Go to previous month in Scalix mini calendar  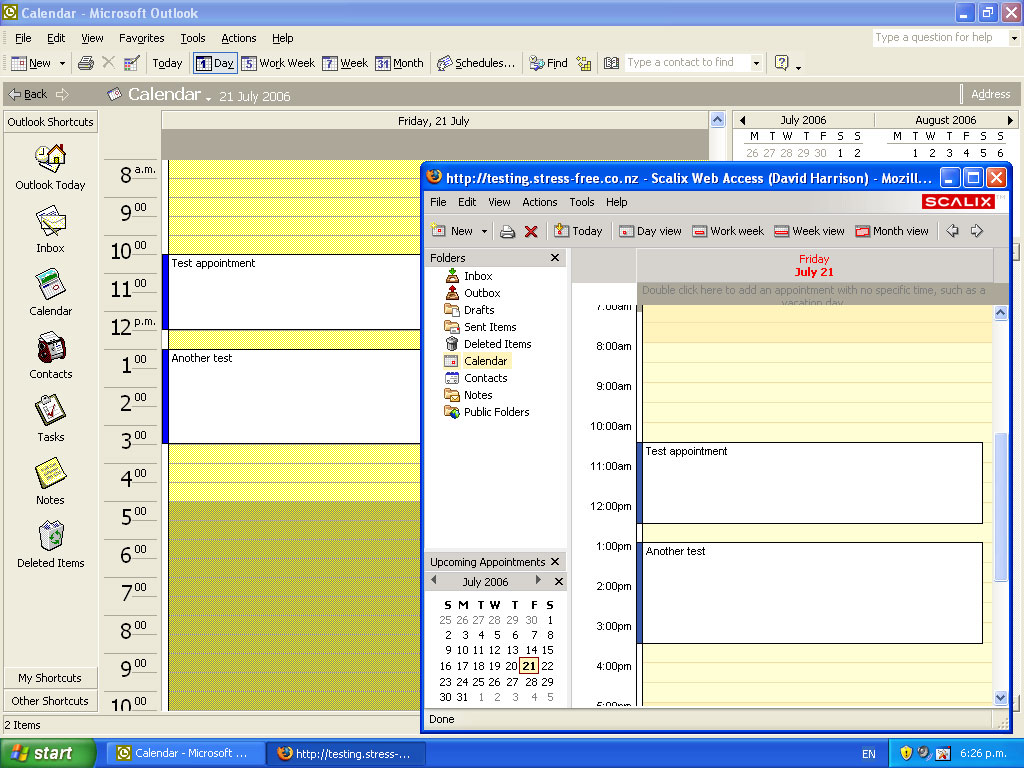(434, 580)
